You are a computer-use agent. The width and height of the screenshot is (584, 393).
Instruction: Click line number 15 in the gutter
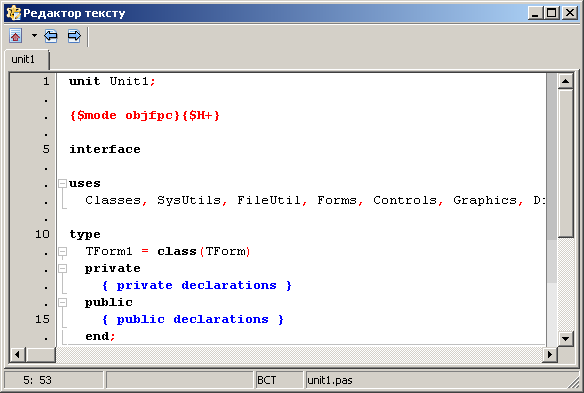[42, 319]
